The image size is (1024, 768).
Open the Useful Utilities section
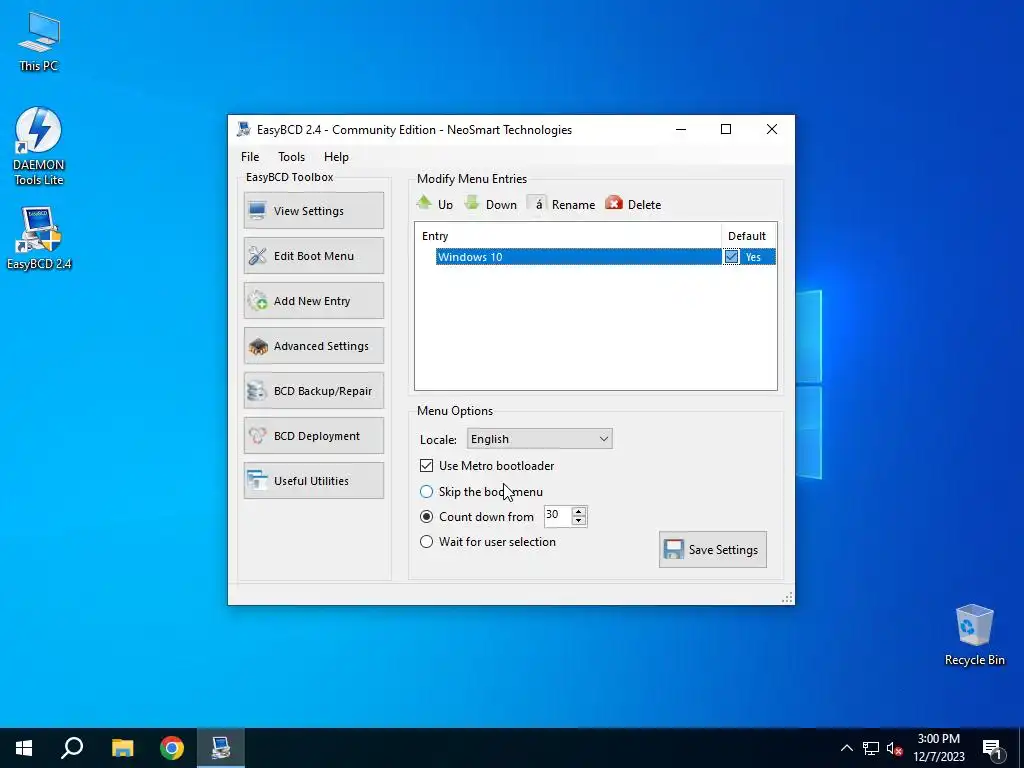tap(313, 481)
